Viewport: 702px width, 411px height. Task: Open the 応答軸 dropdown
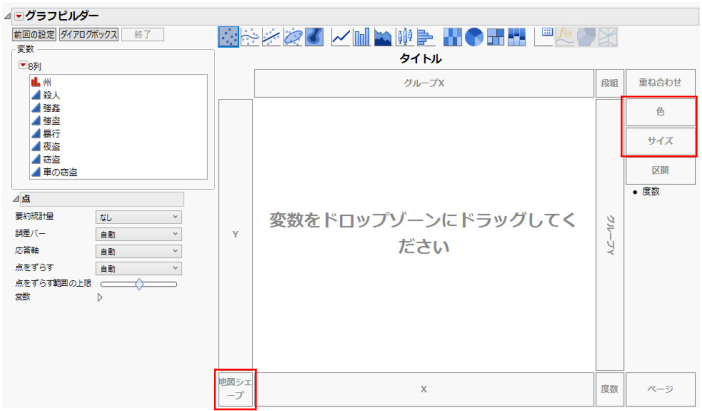pos(138,251)
